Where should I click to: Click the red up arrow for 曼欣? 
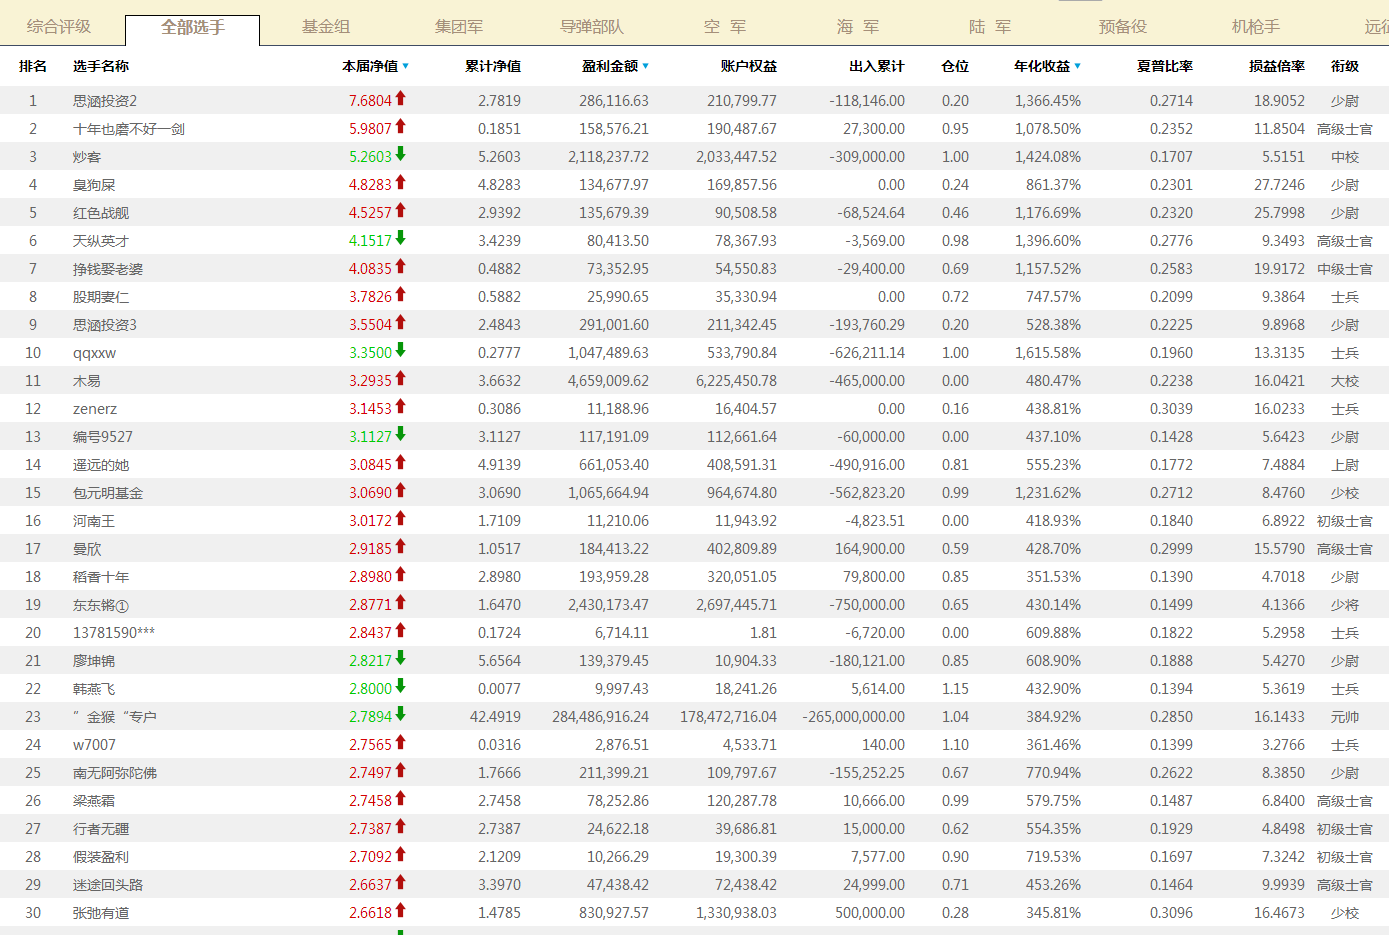[x=400, y=546]
